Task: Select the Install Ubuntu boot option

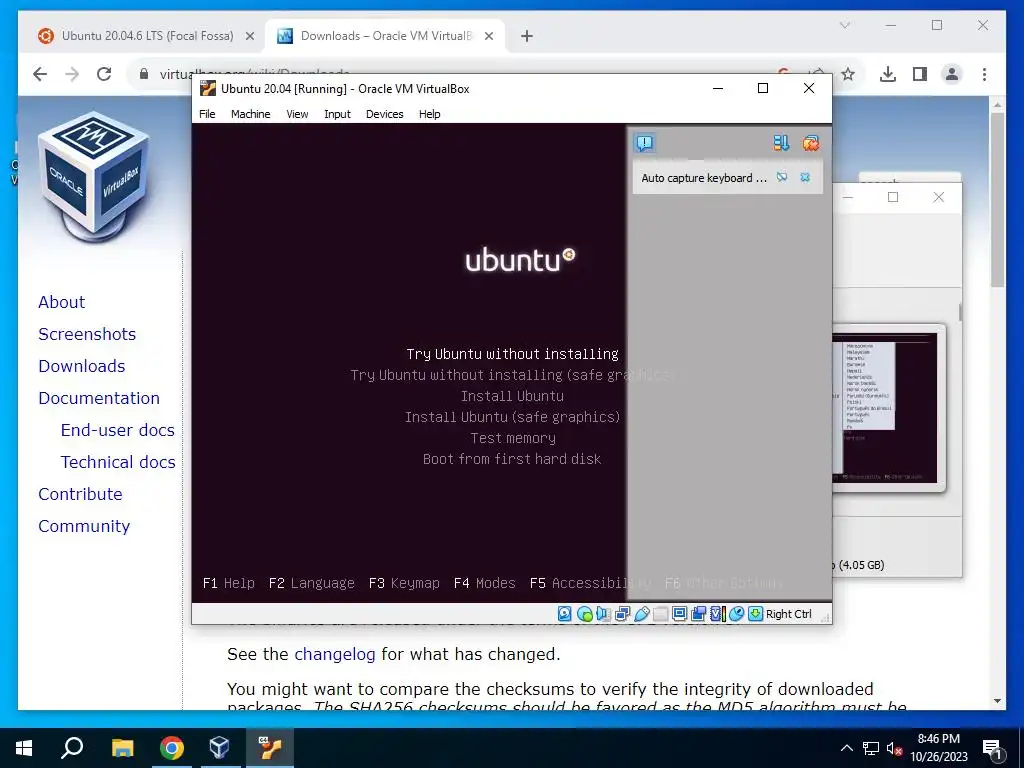Action: (512, 396)
